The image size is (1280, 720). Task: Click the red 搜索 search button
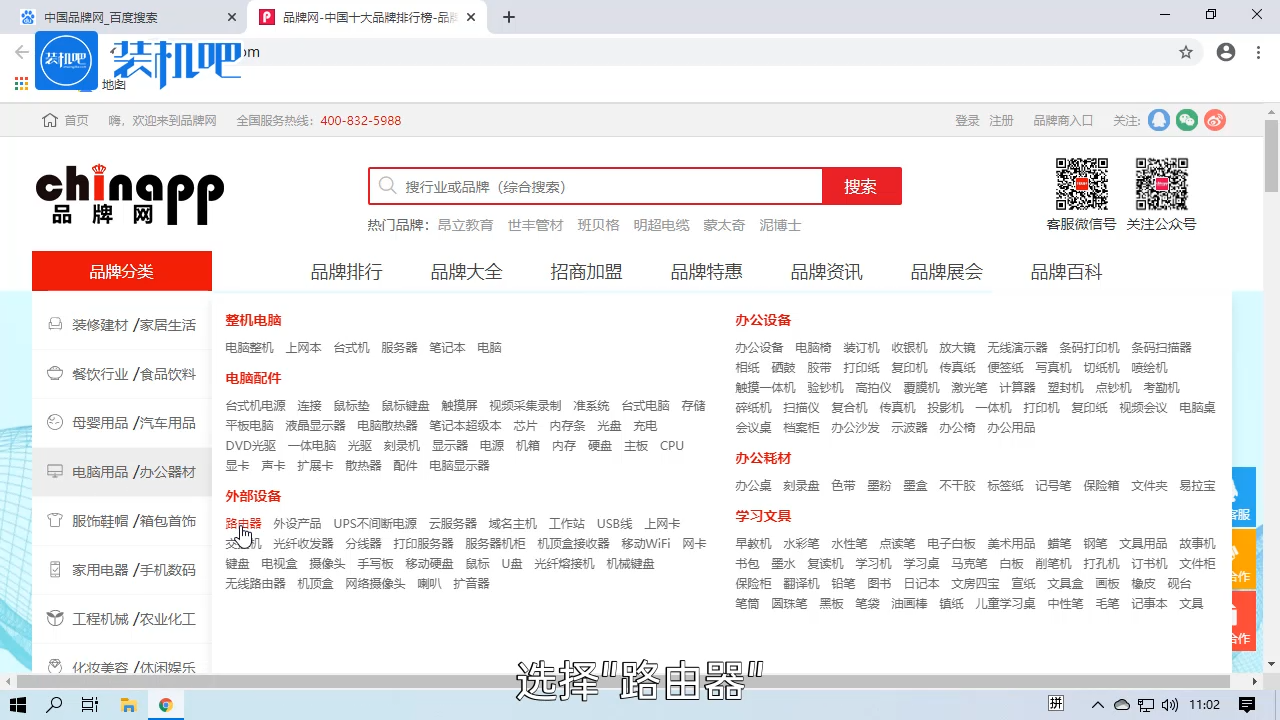coord(861,185)
